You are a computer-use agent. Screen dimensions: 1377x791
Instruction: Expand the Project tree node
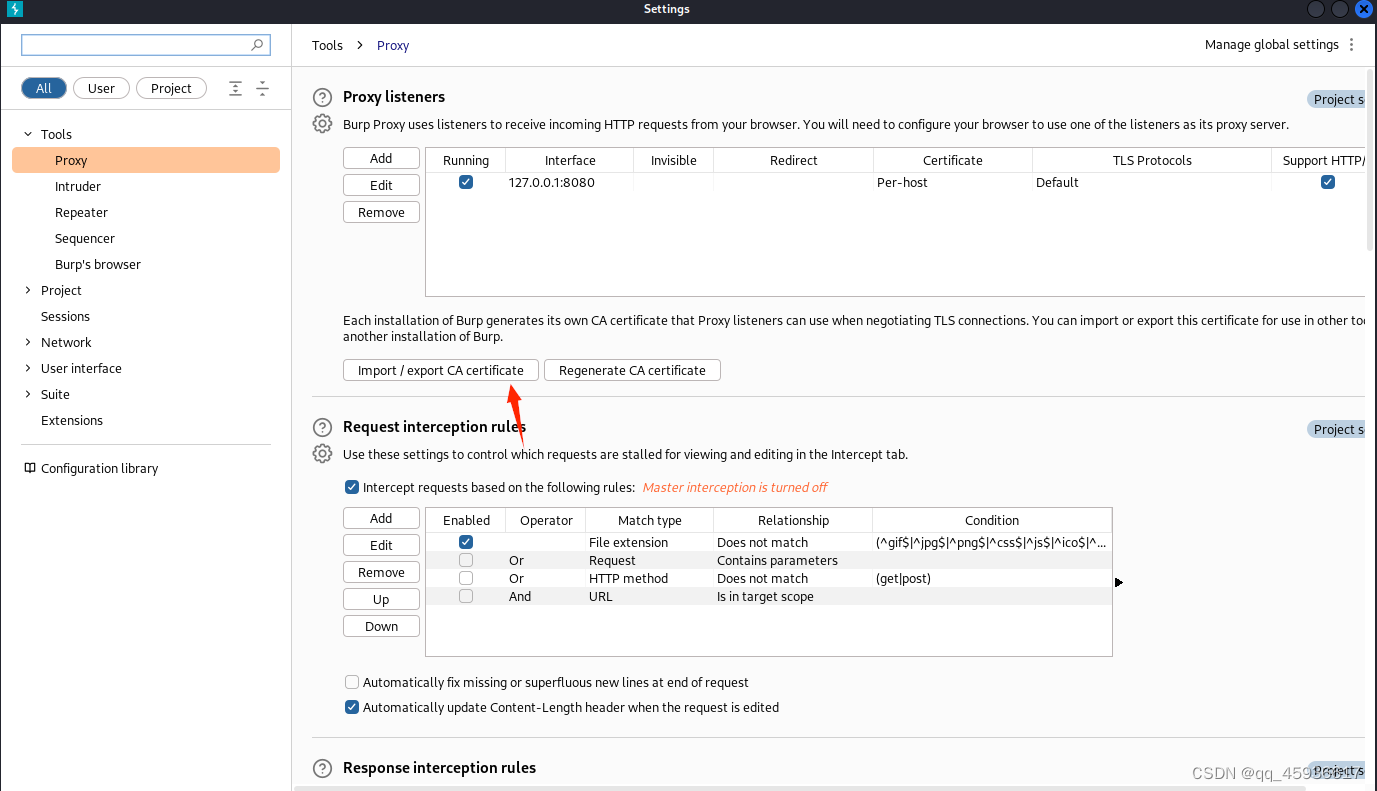coord(28,290)
